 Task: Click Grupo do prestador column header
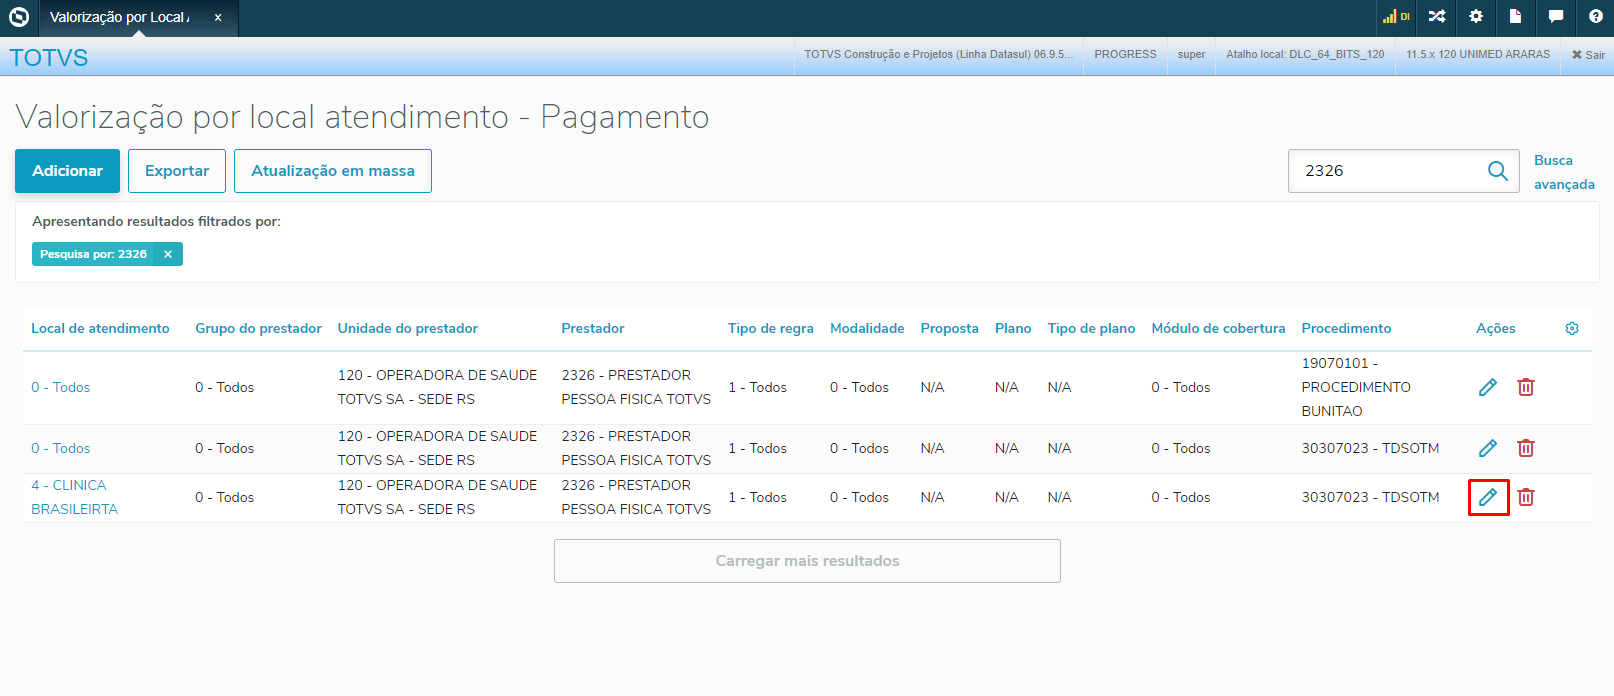tap(258, 328)
